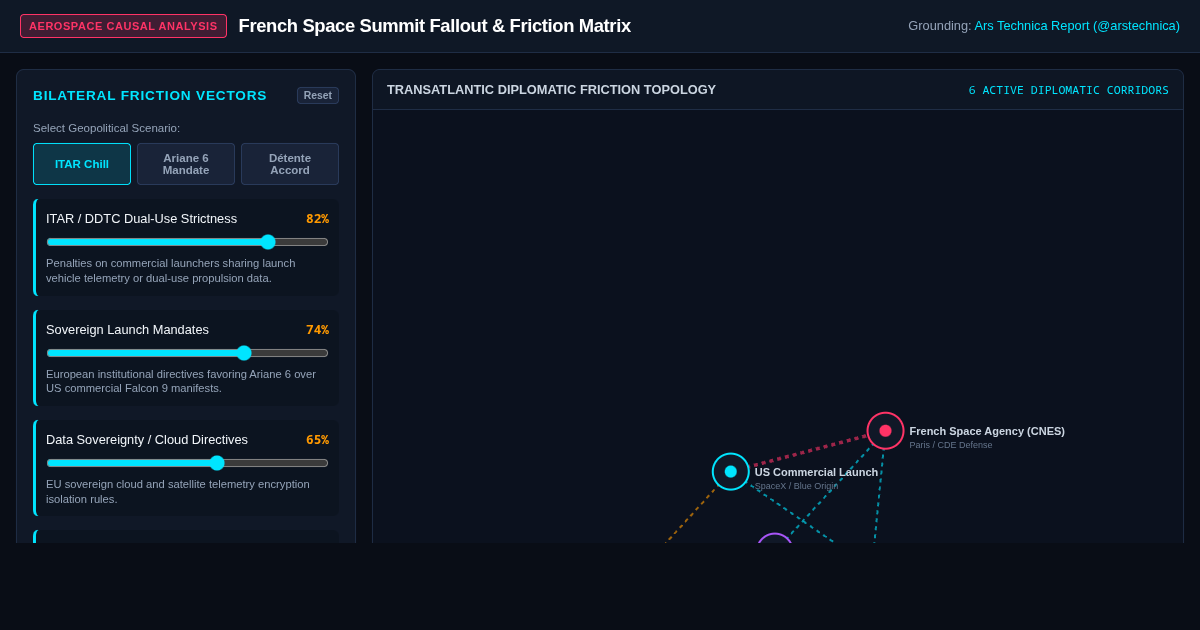The image size is (1200, 630).
Task: Select the ITAR Chill scenario
Action: click(x=82, y=164)
